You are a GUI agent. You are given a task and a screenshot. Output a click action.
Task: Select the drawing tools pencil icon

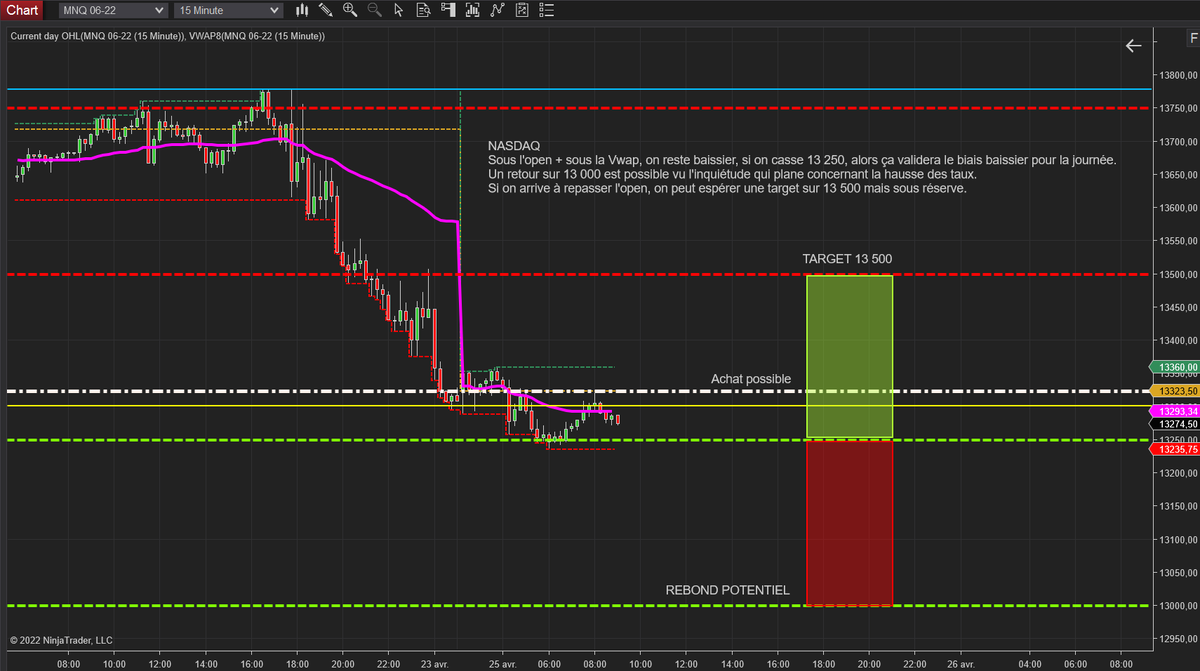click(325, 10)
